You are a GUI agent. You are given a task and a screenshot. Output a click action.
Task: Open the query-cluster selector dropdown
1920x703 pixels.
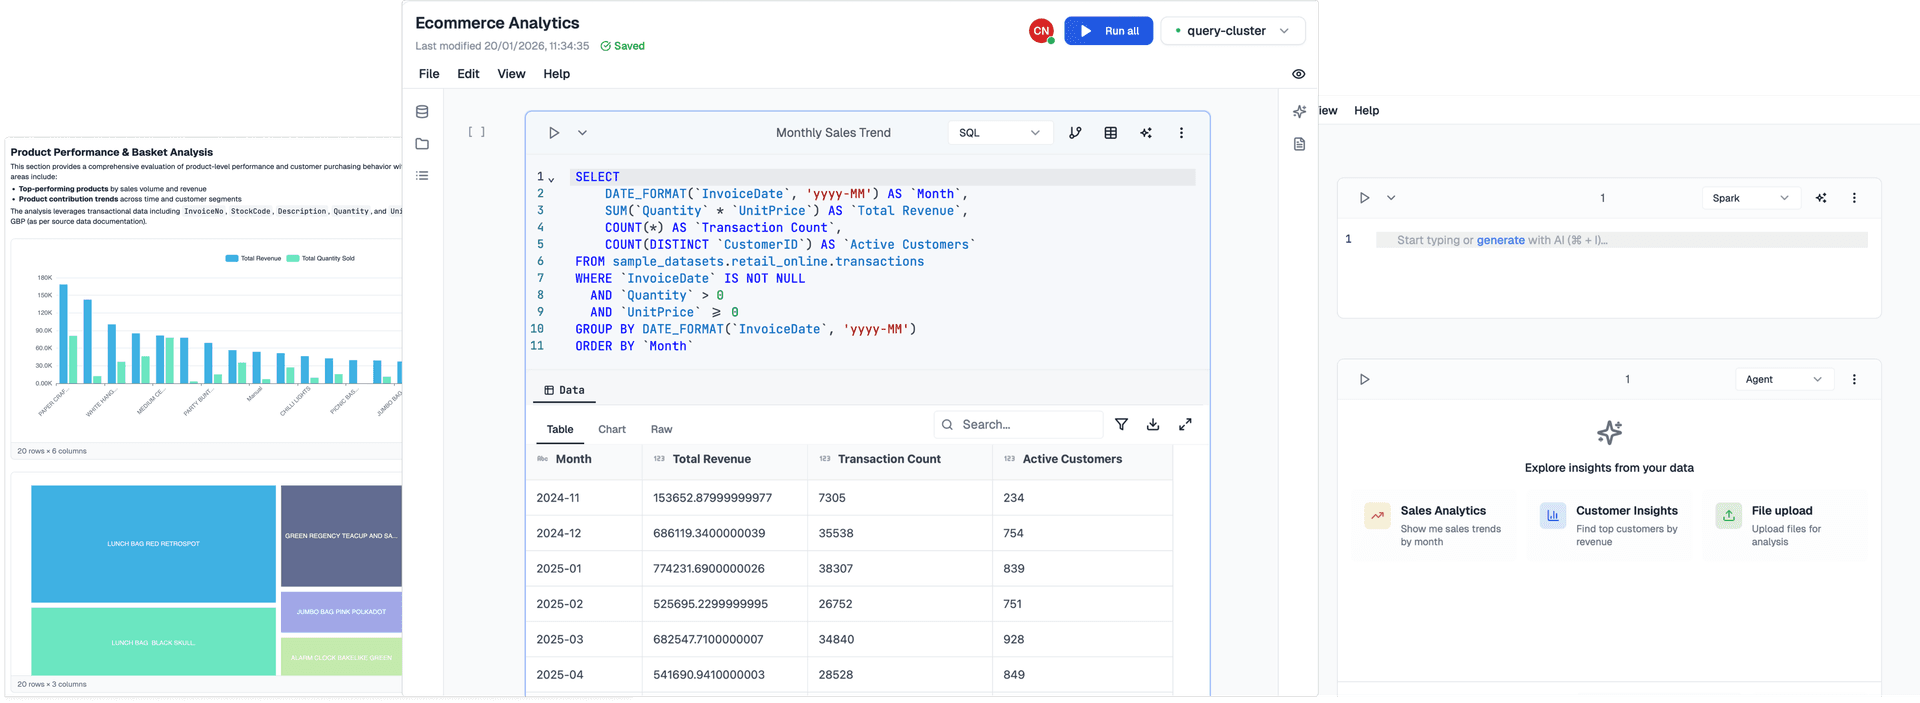point(1232,31)
